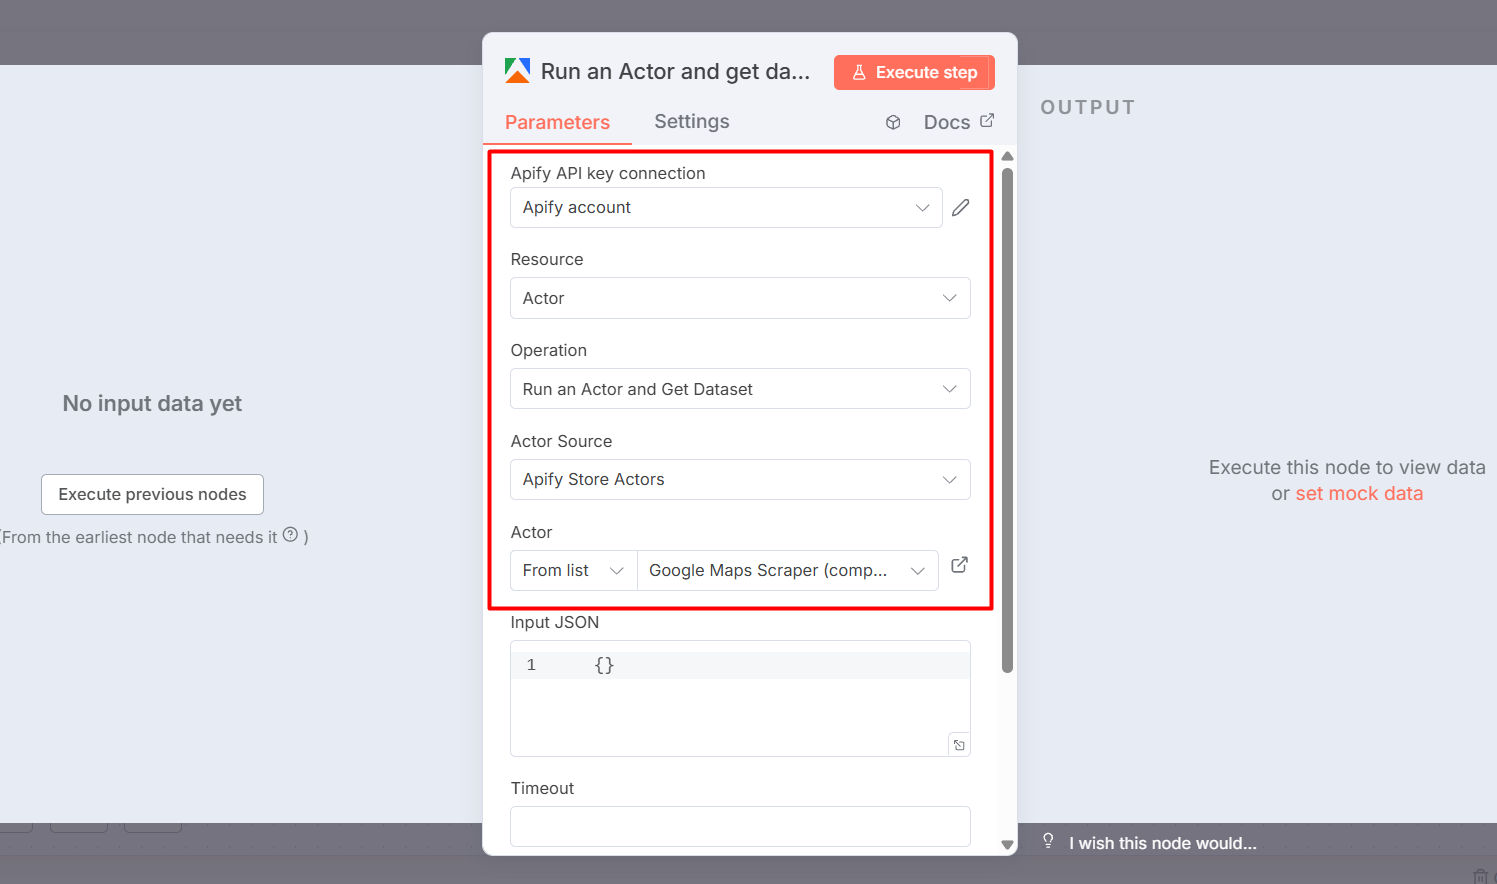1497x884 pixels.
Task: Open the Google Maps Scraper actor dropdown
Action: click(x=787, y=571)
